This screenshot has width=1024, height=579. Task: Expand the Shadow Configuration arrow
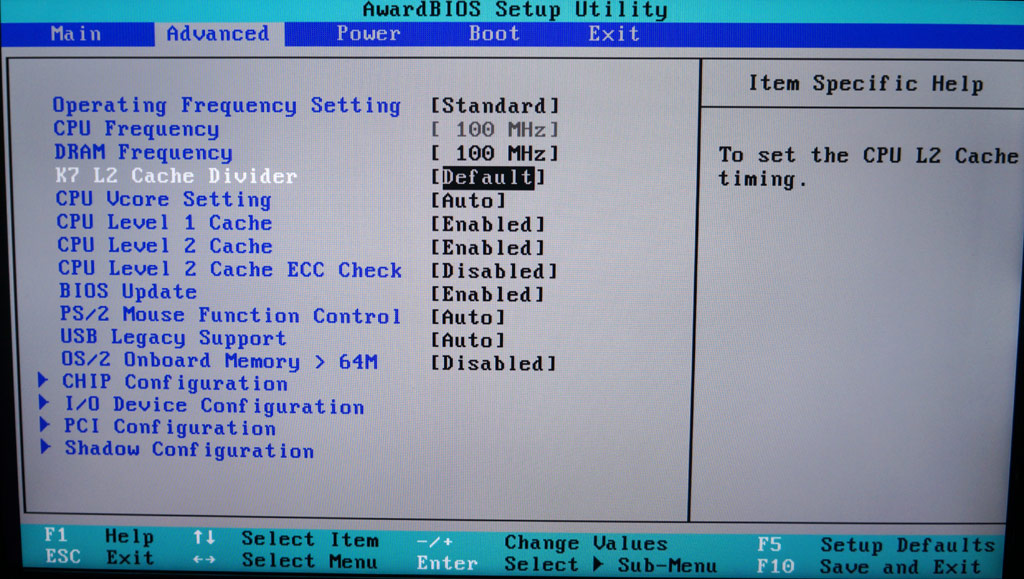46,446
